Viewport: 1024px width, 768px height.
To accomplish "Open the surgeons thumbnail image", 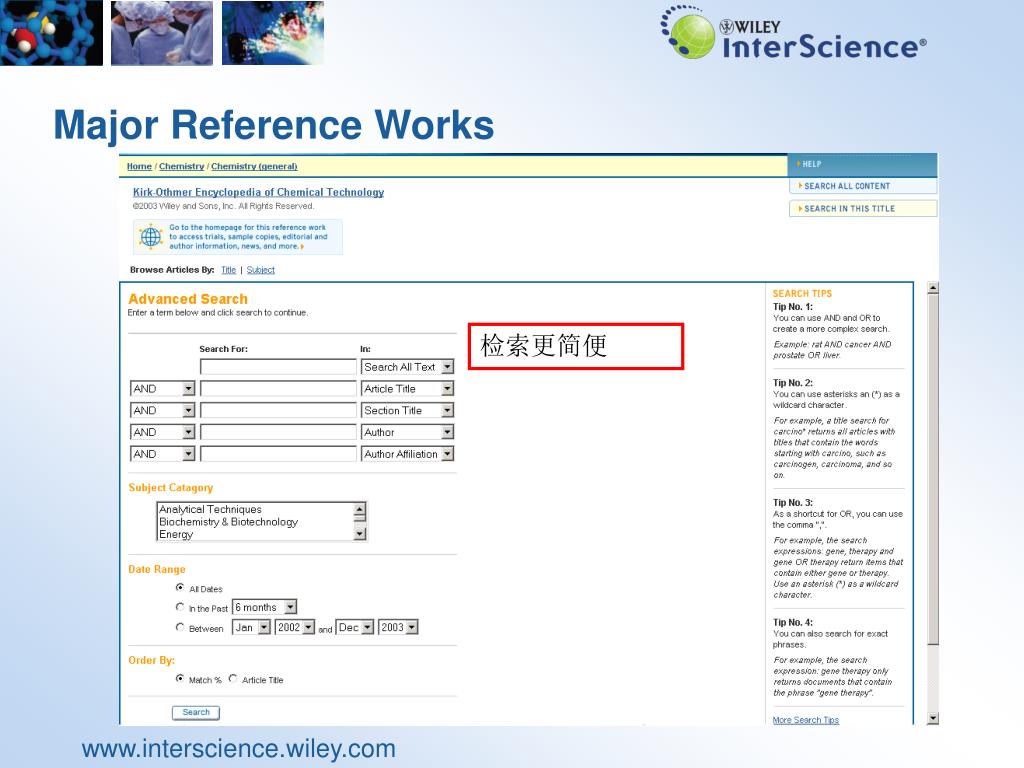I will (x=162, y=33).
